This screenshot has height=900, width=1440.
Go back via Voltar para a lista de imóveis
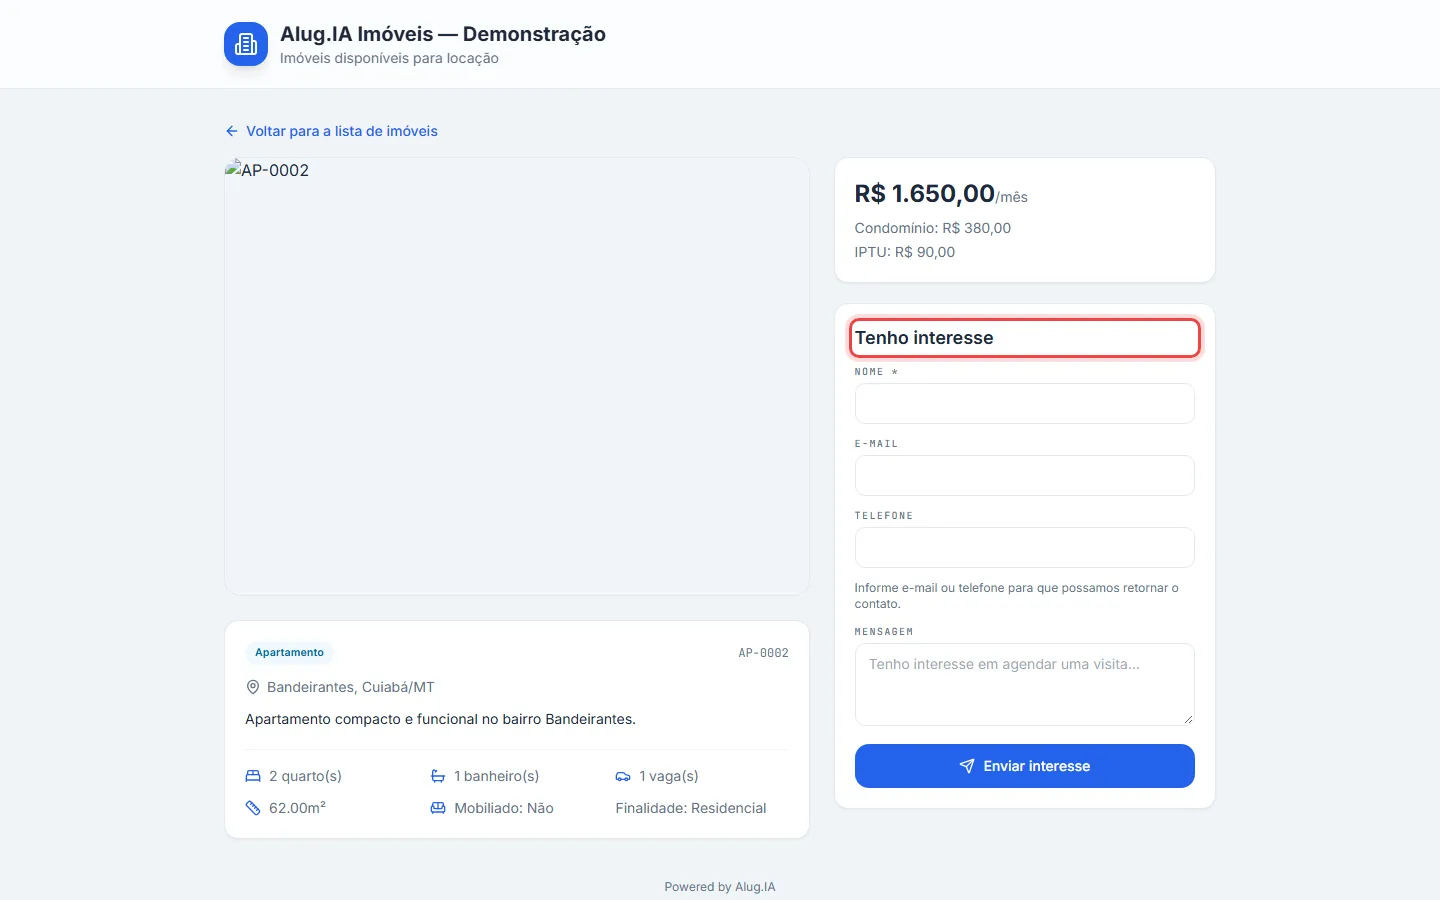332,131
